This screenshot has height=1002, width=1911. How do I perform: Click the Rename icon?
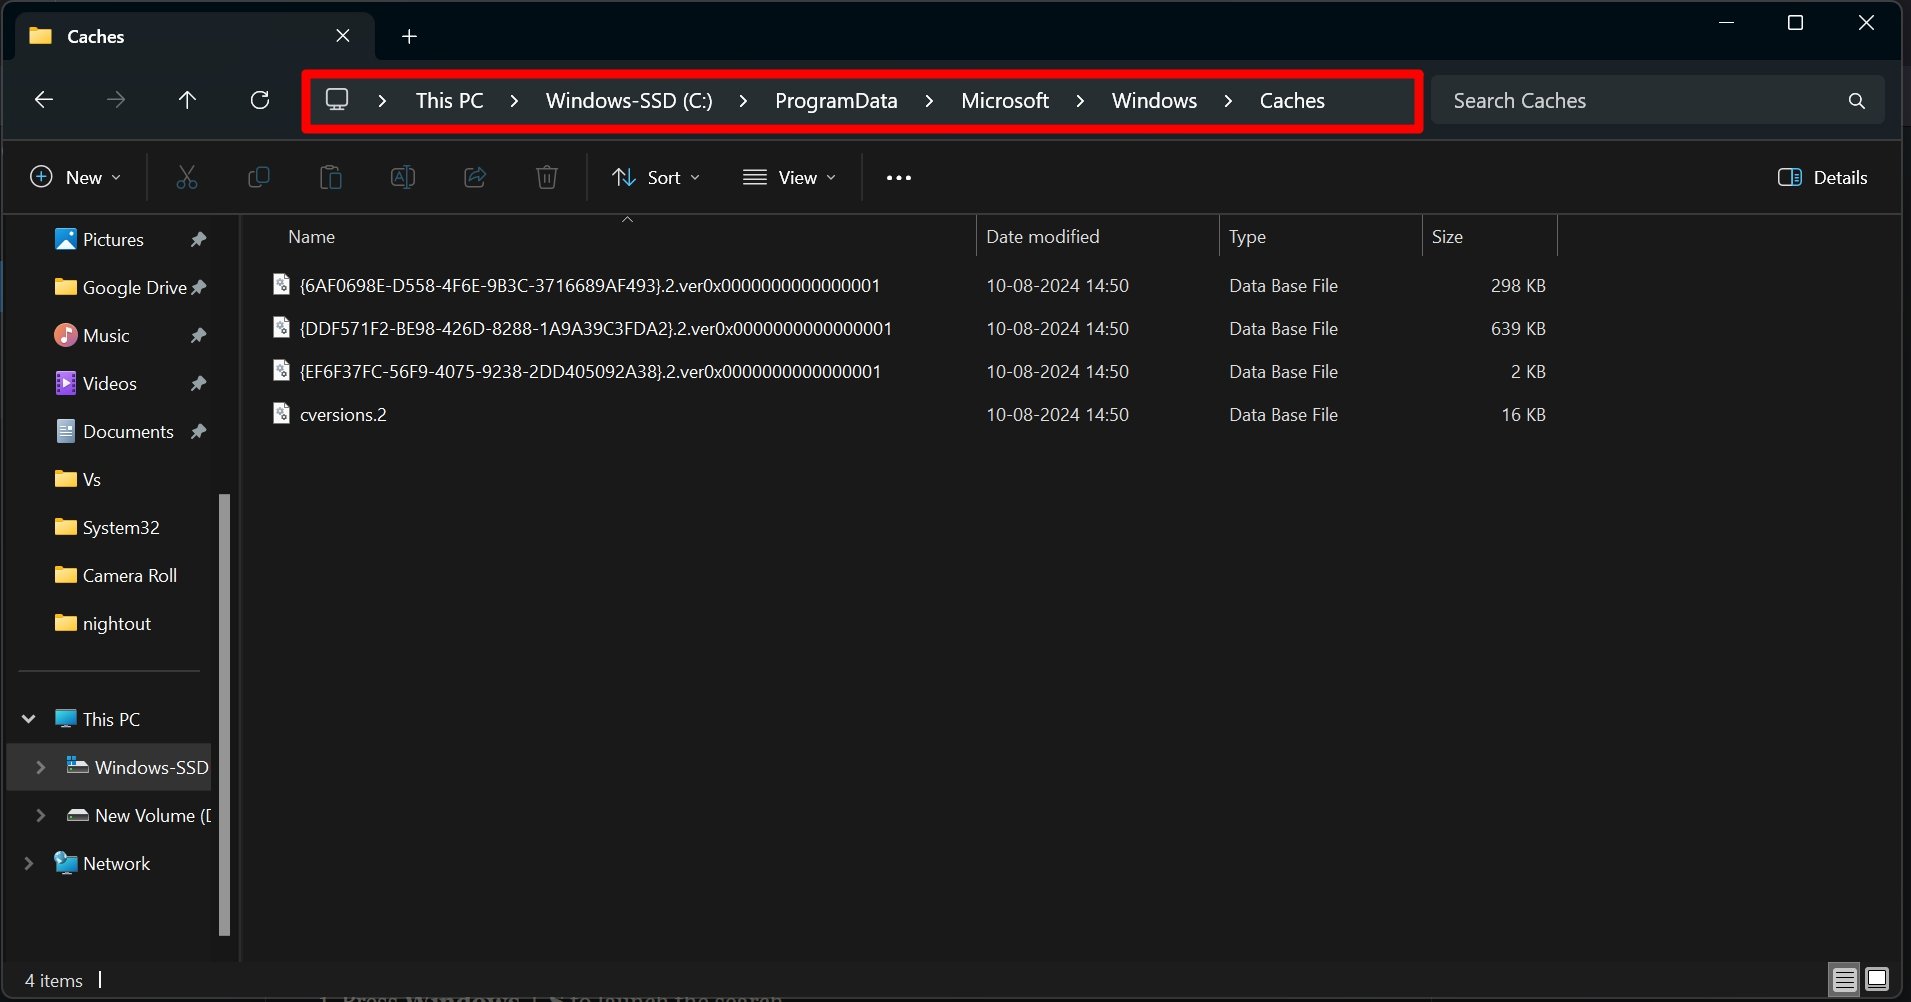point(403,178)
